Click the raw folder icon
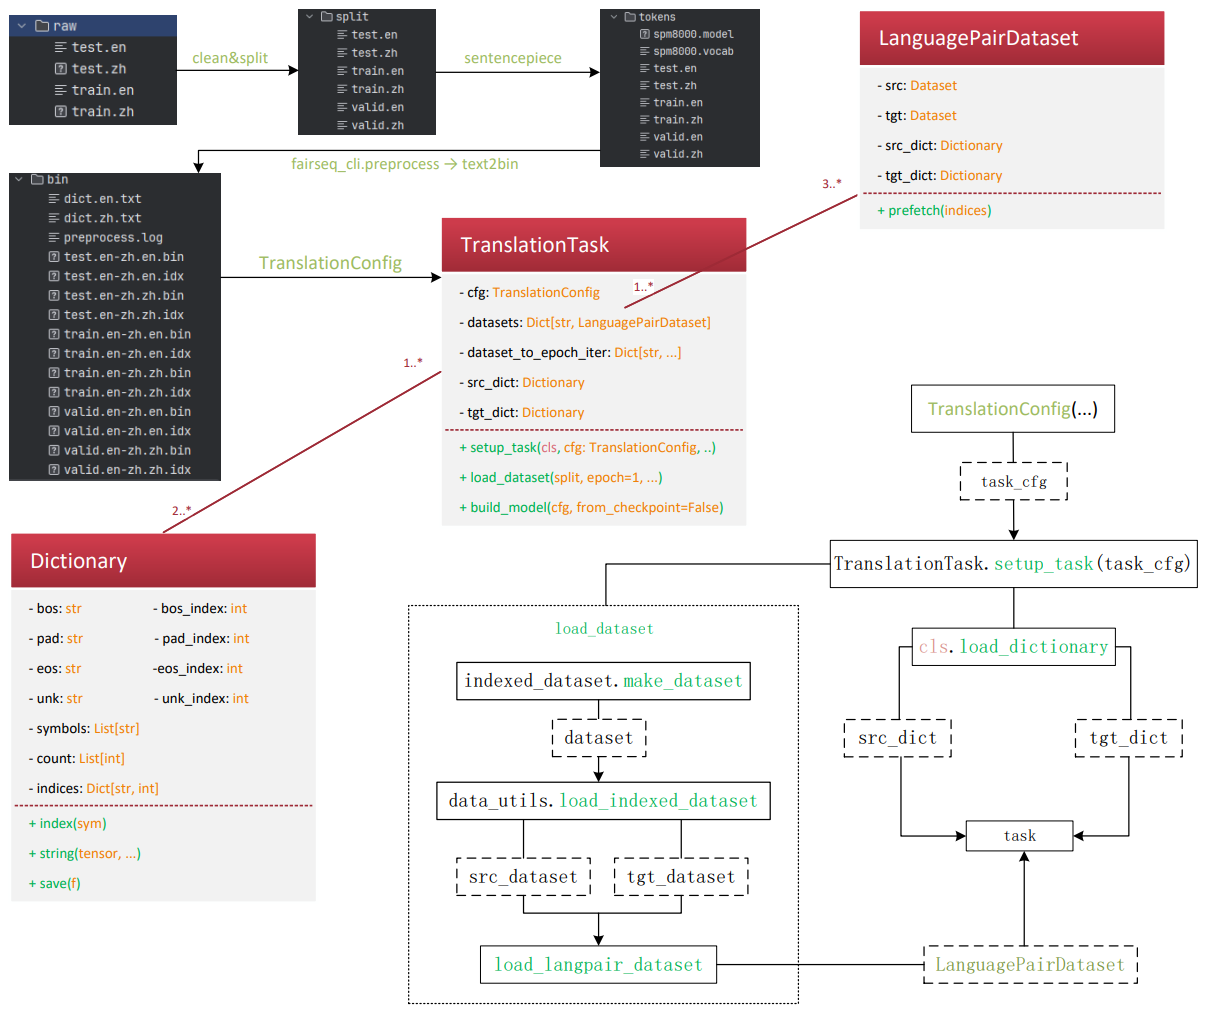Image resolution: width=1207 pixels, height=1013 pixels. point(42,26)
